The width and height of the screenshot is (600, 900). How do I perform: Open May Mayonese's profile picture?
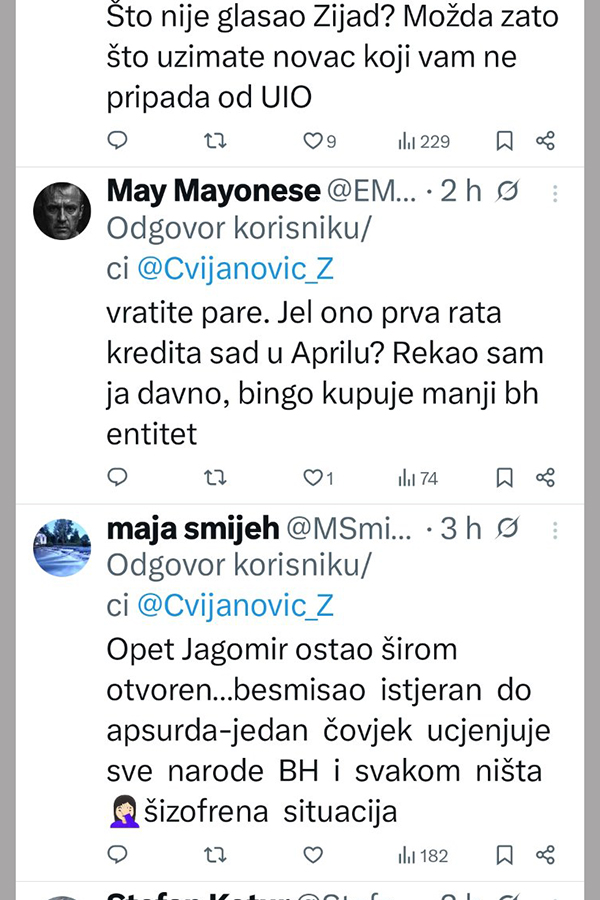pos(63,210)
